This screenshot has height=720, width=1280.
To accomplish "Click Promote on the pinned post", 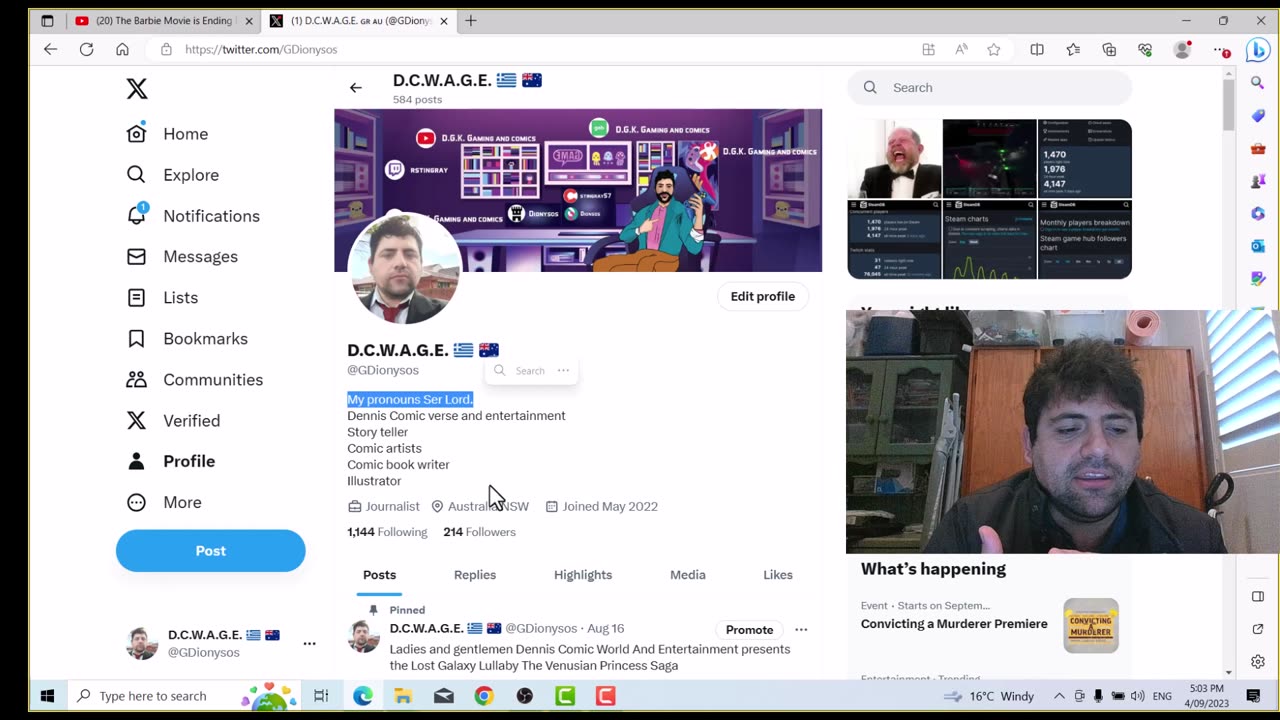I will pos(749,630).
